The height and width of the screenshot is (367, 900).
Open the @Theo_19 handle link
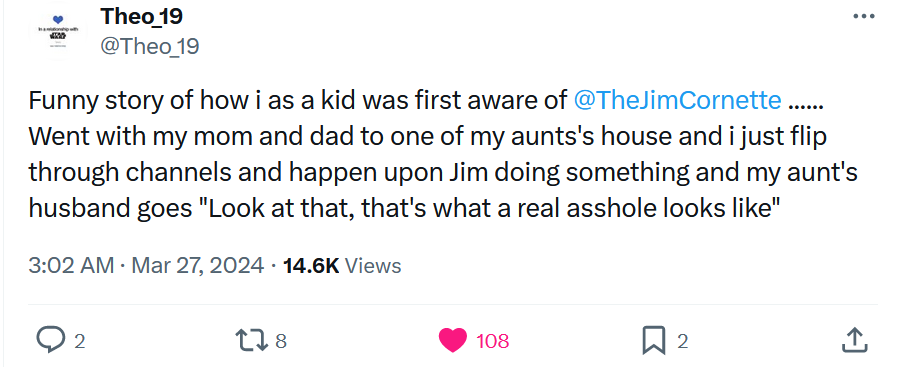[150, 46]
